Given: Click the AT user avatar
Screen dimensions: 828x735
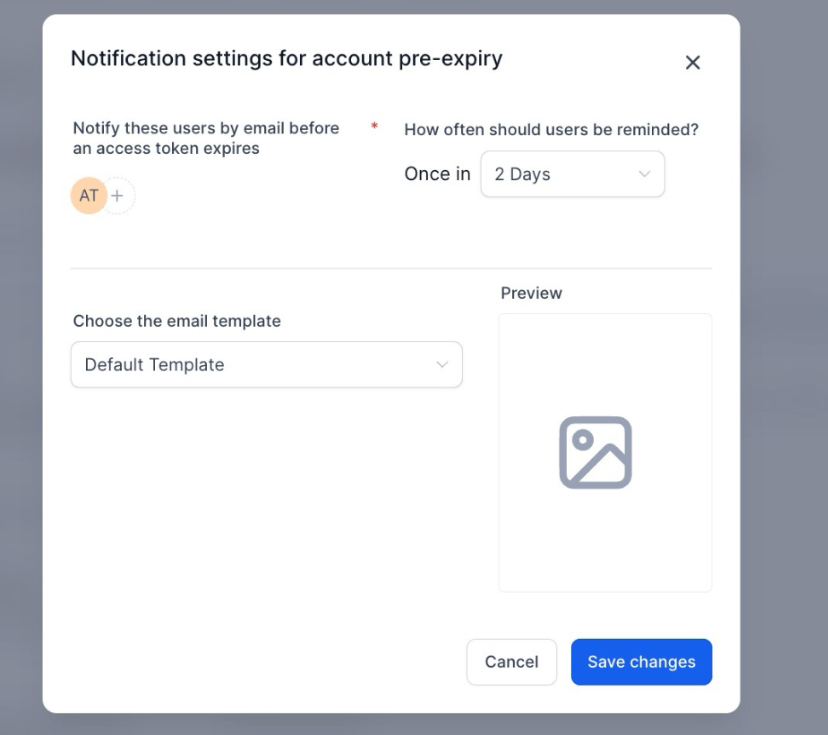Looking at the screenshot, I should (88, 196).
